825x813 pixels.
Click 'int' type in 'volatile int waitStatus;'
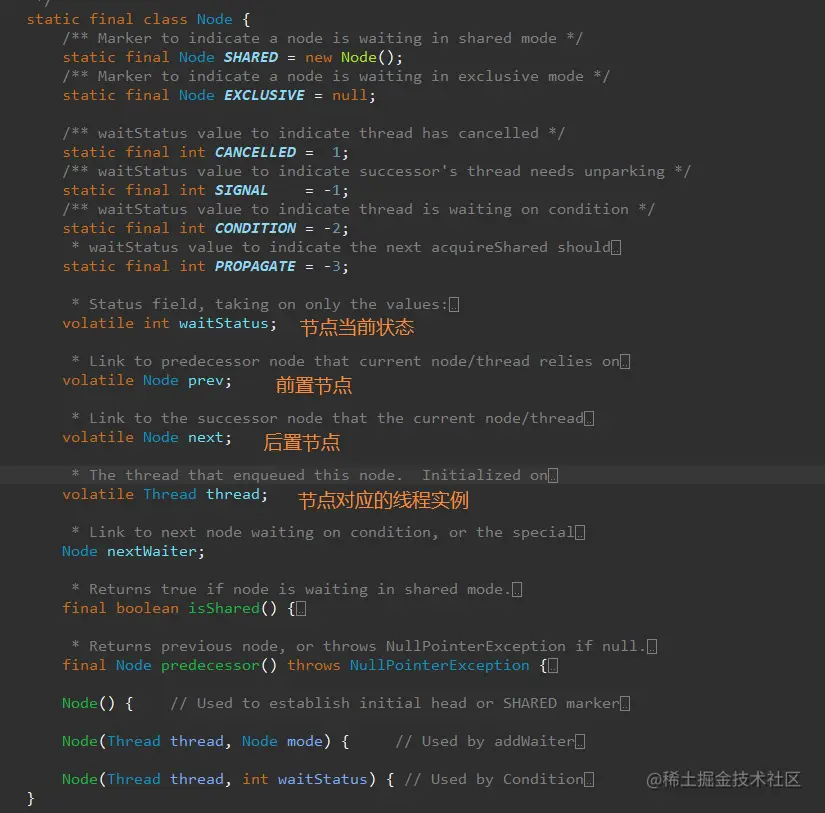tap(156, 323)
